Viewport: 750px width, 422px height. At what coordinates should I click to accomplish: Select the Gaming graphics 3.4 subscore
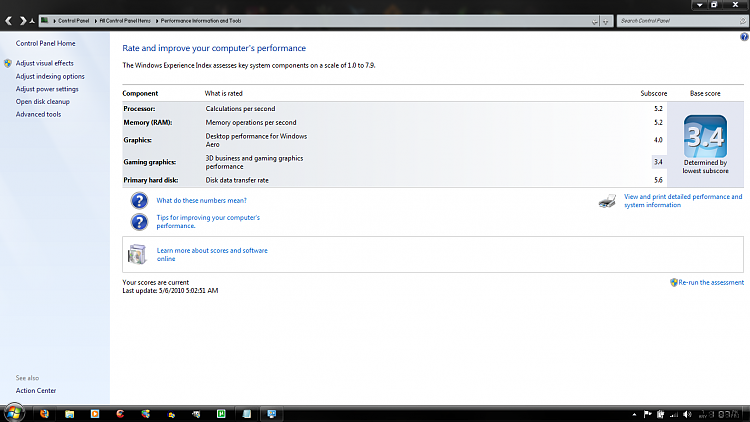pyautogui.click(x=658, y=162)
